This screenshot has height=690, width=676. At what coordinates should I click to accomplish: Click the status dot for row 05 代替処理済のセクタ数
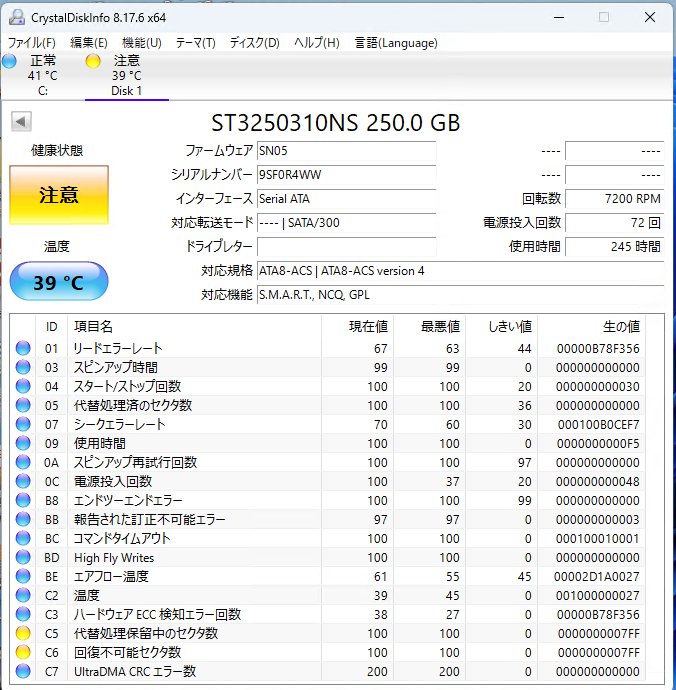point(23,405)
